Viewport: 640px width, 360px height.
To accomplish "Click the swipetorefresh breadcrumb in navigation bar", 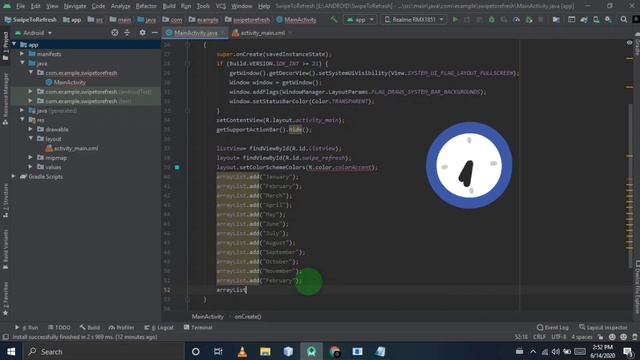I will [247, 20].
